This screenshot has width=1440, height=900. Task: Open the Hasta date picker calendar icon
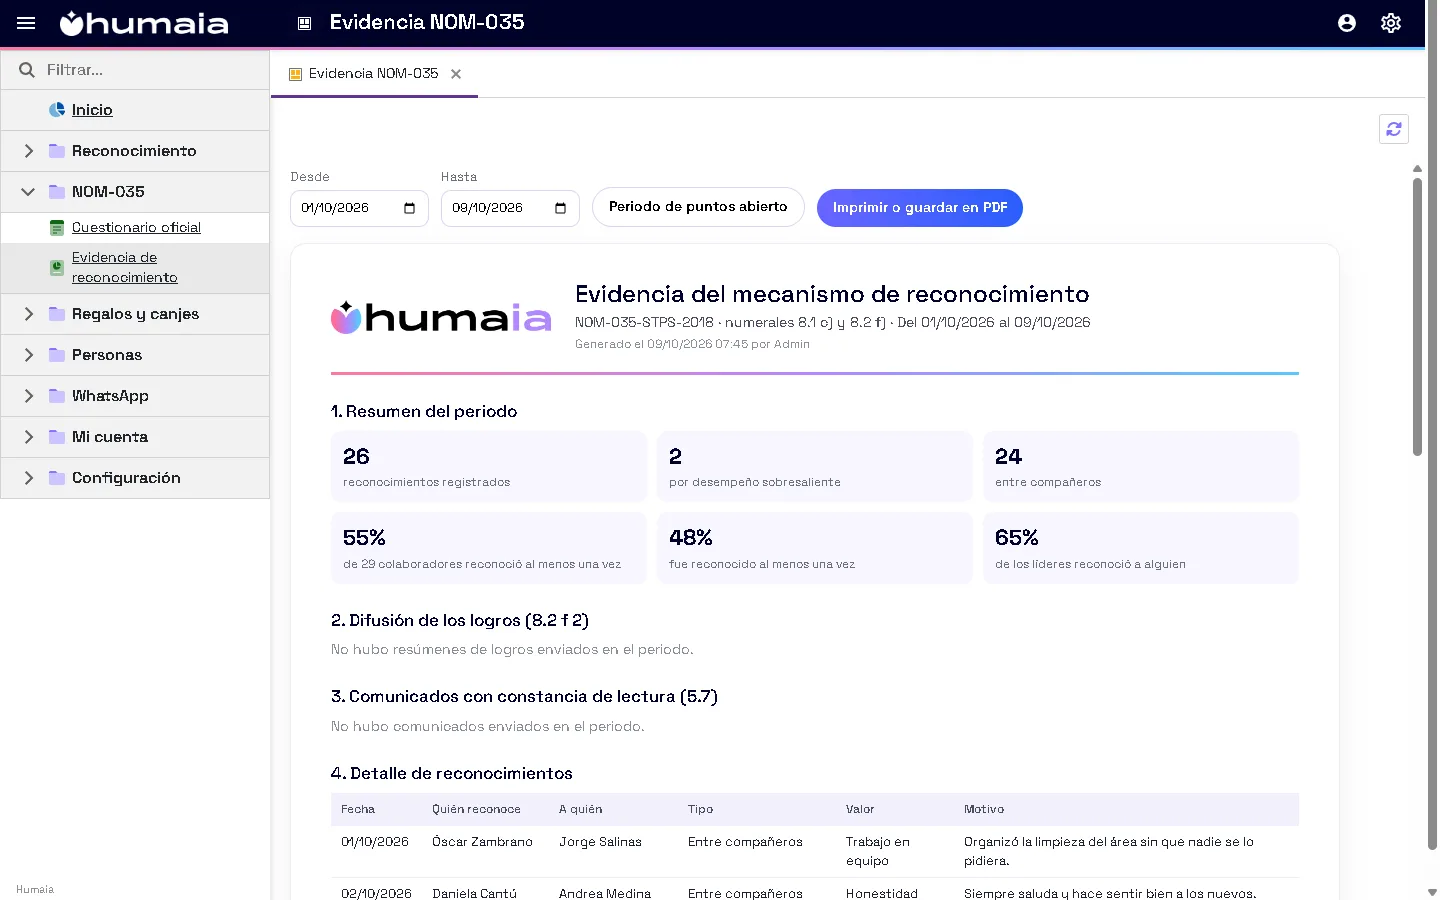(x=560, y=208)
